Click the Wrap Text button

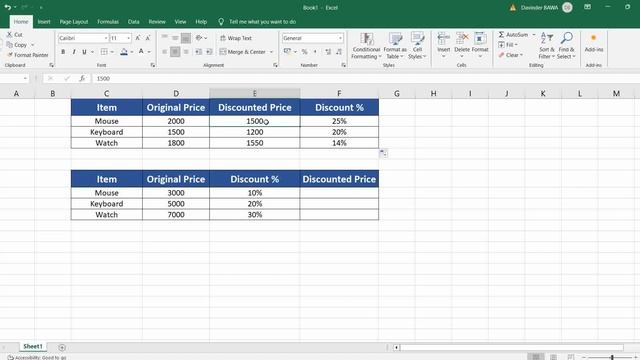click(x=236, y=38)
